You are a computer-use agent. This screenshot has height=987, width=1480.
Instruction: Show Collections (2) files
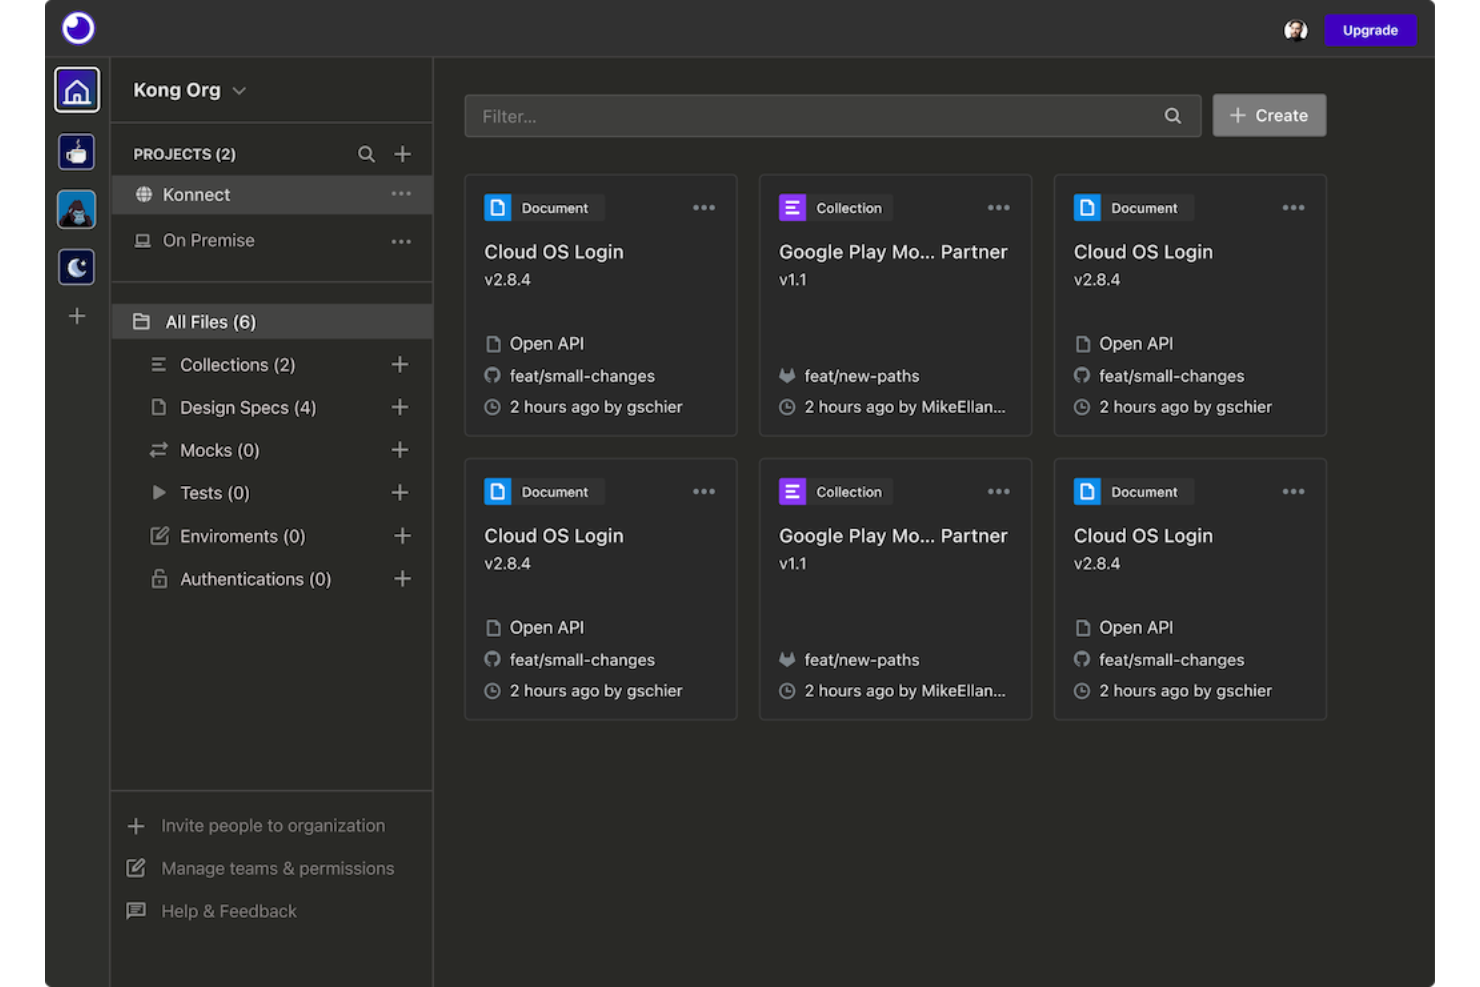[237, 365]
